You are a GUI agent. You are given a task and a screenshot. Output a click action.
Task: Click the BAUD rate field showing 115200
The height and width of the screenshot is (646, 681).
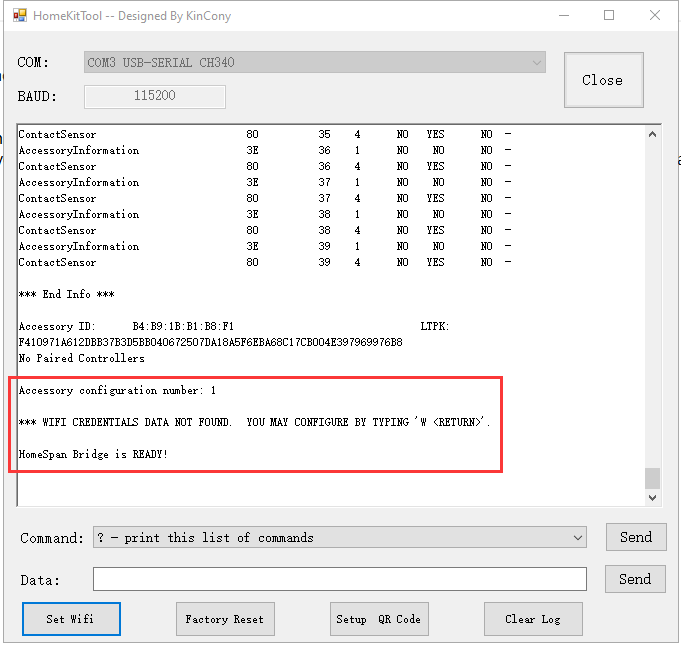coord(155,97)
